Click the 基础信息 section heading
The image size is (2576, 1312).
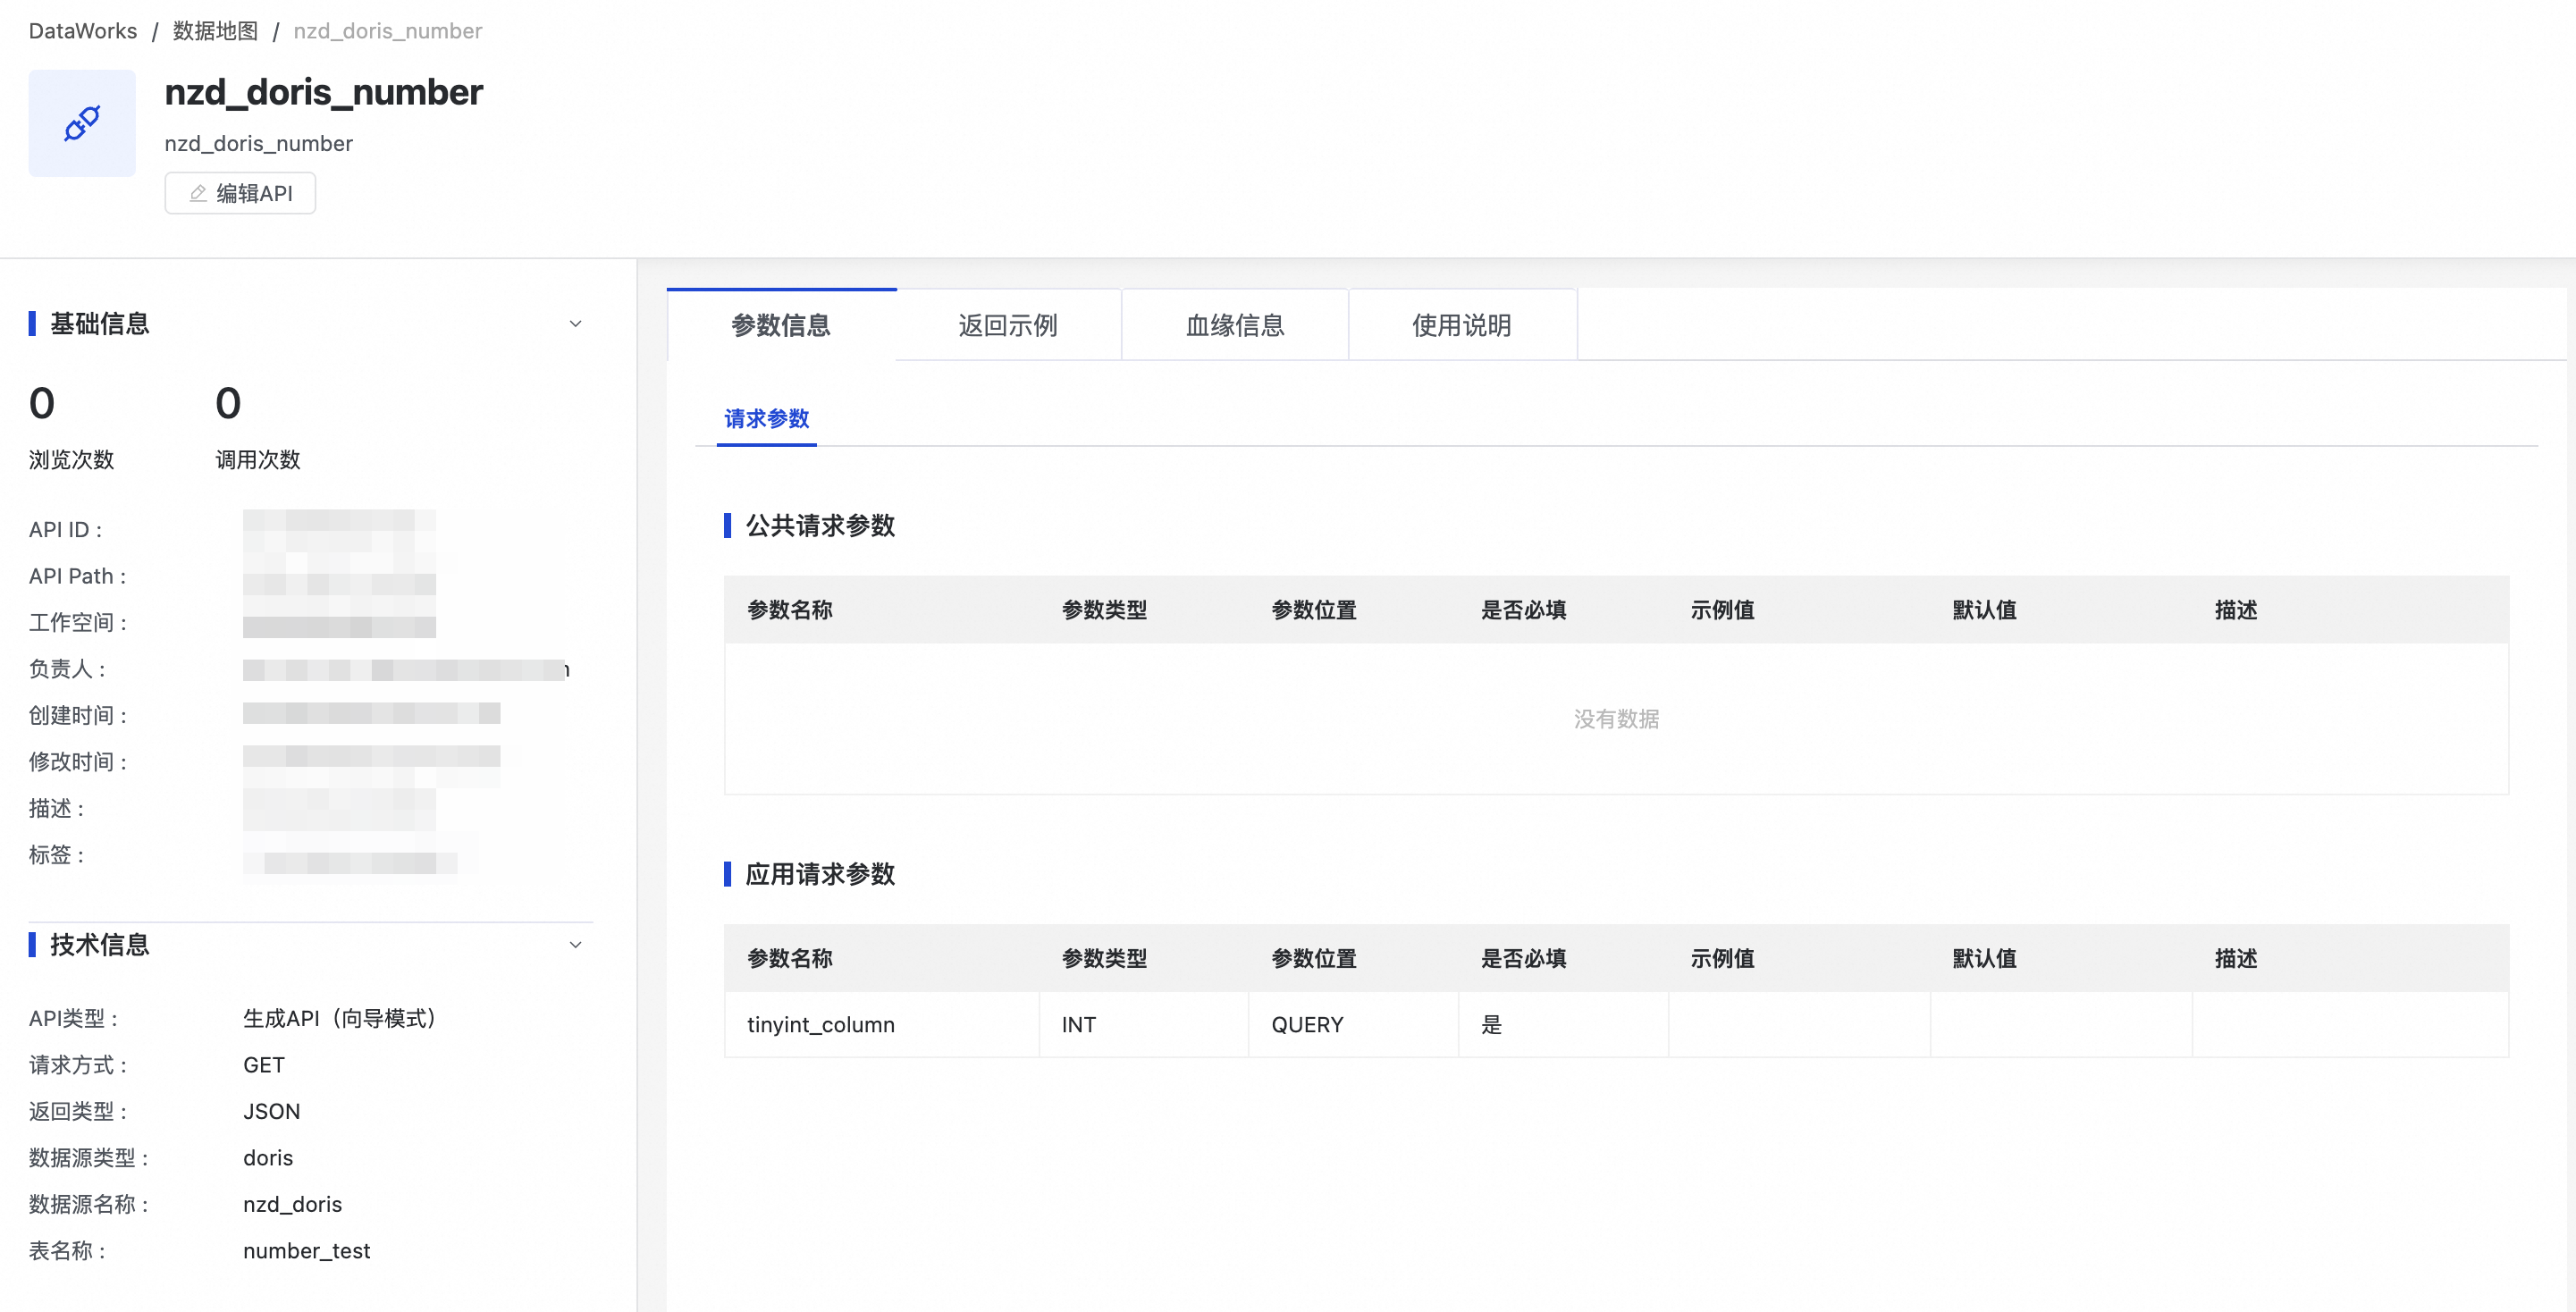pos(99,323)
